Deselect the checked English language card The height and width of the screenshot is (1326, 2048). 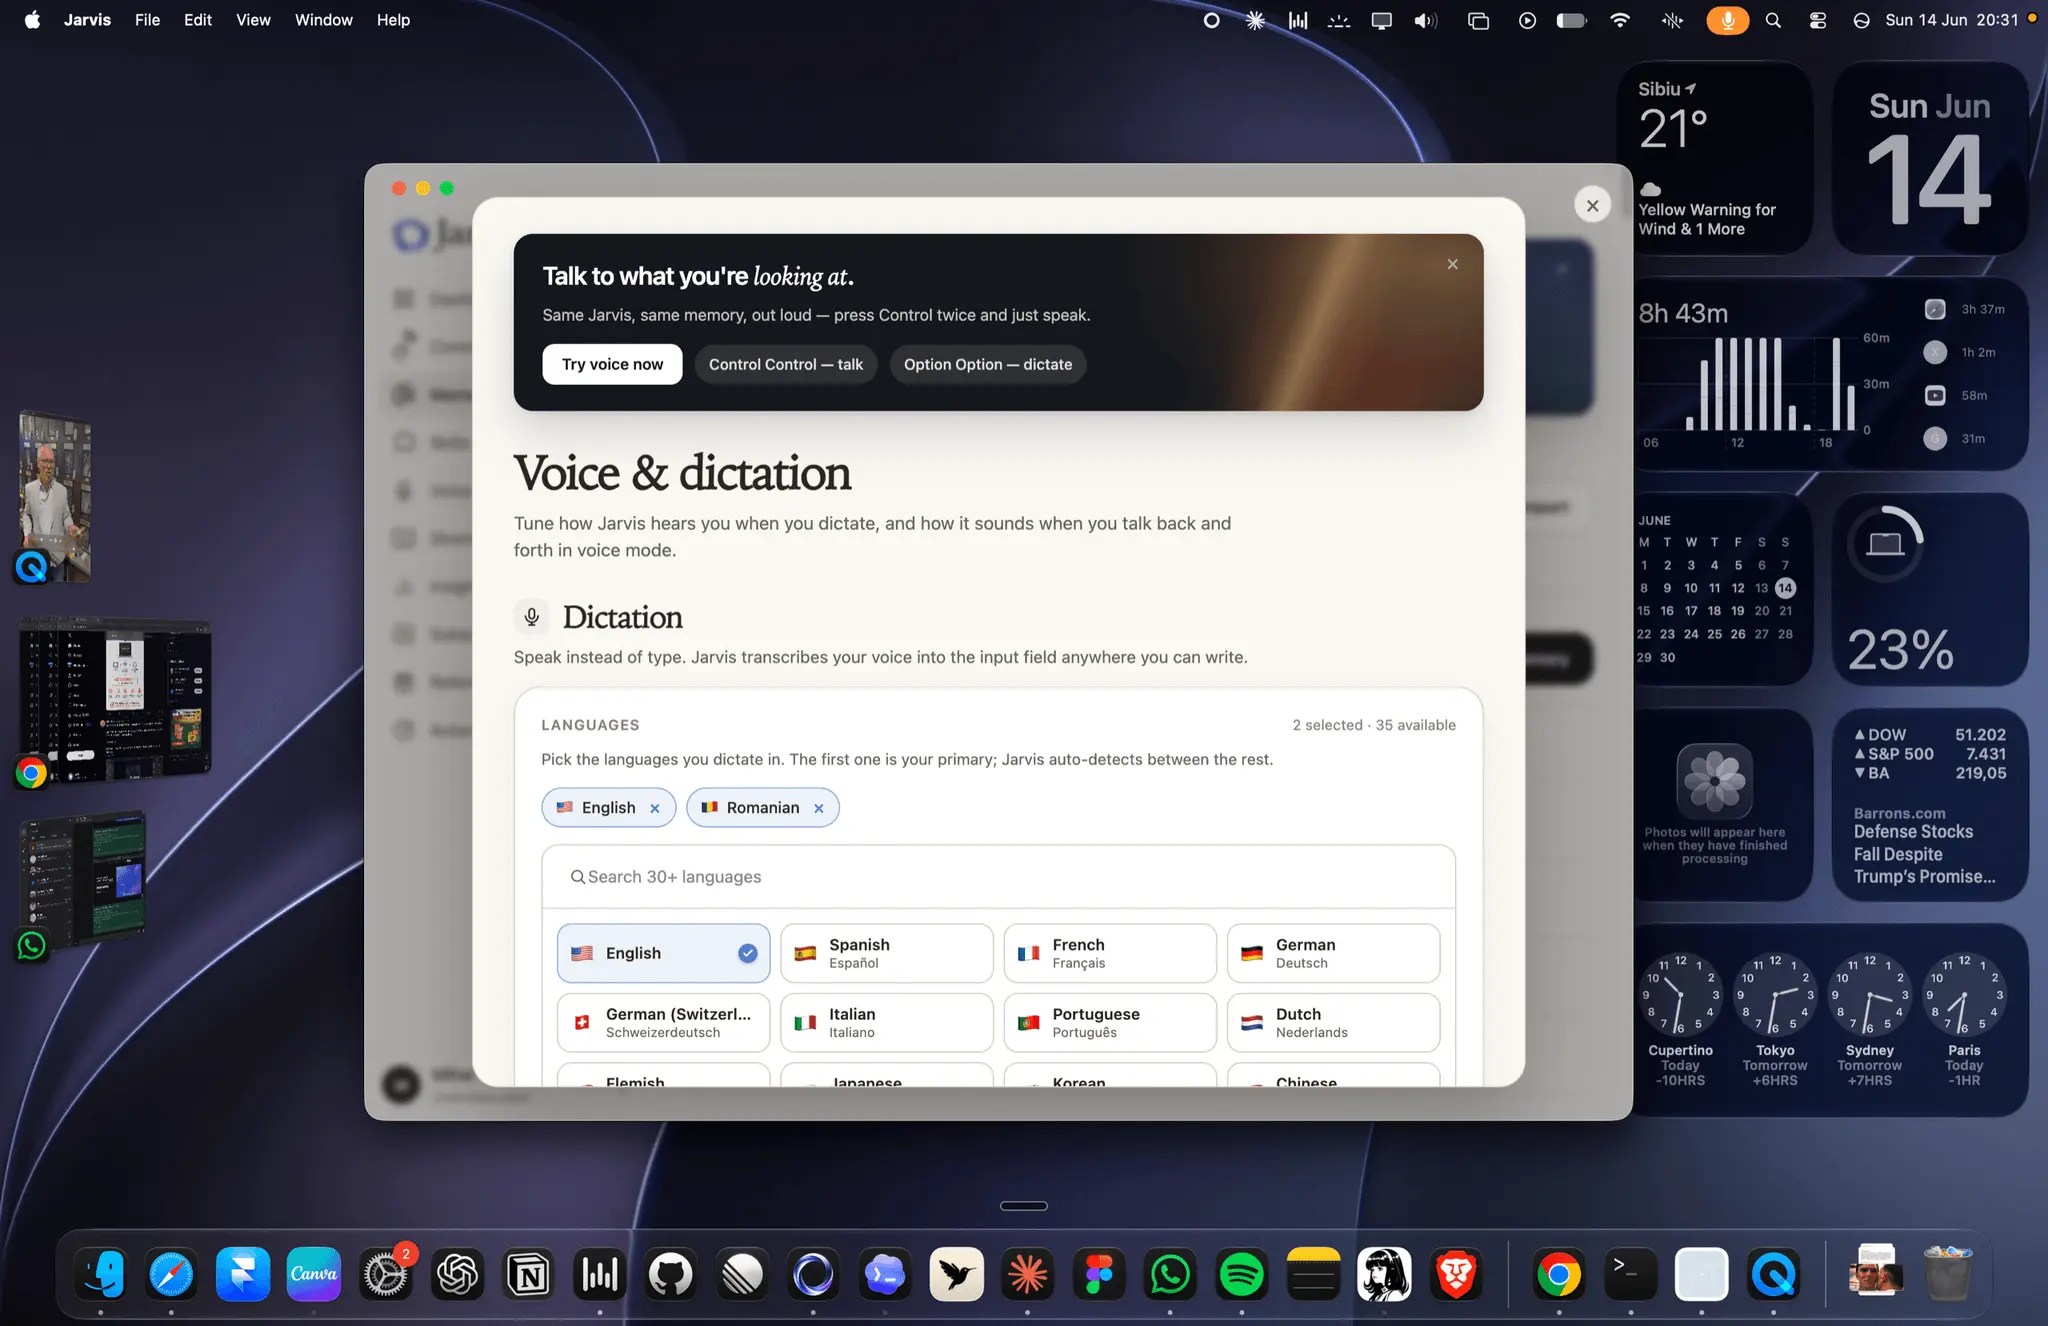[663, 953]
